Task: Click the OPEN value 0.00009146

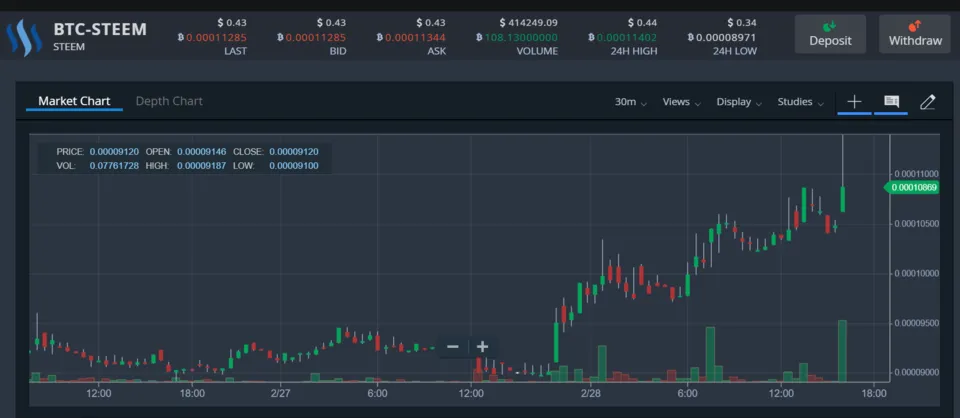Action: coord(201,151)
